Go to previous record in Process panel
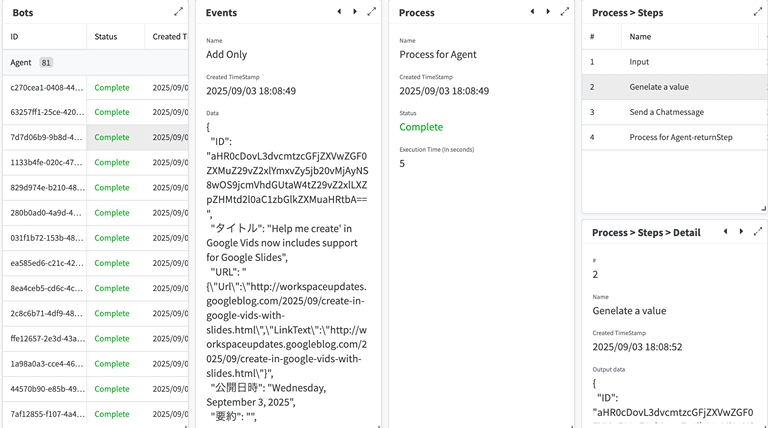The height and width of the screenshot is (428, 768). (x=532, y=12)
